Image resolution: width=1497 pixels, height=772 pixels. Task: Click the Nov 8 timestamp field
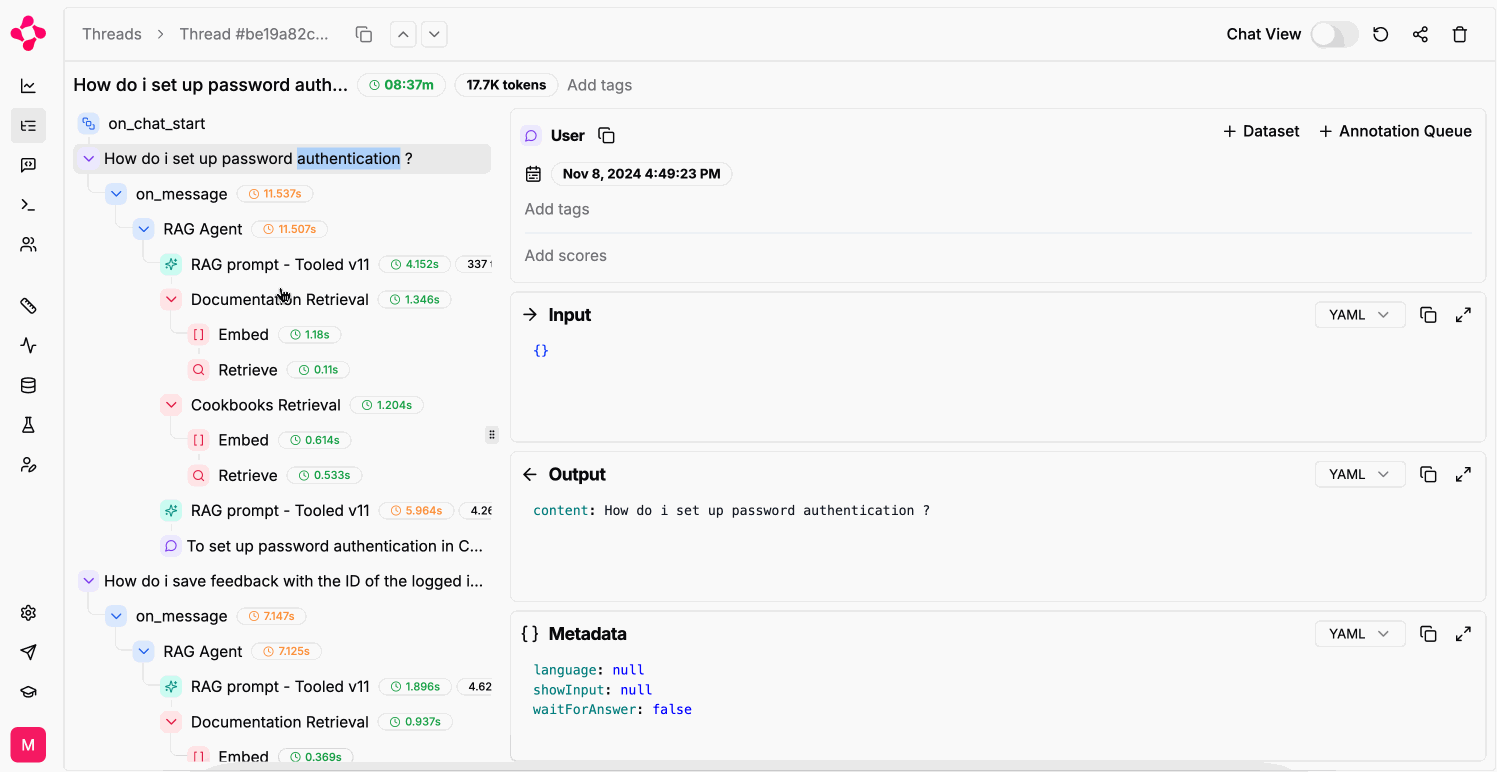(x=641, y=173)
